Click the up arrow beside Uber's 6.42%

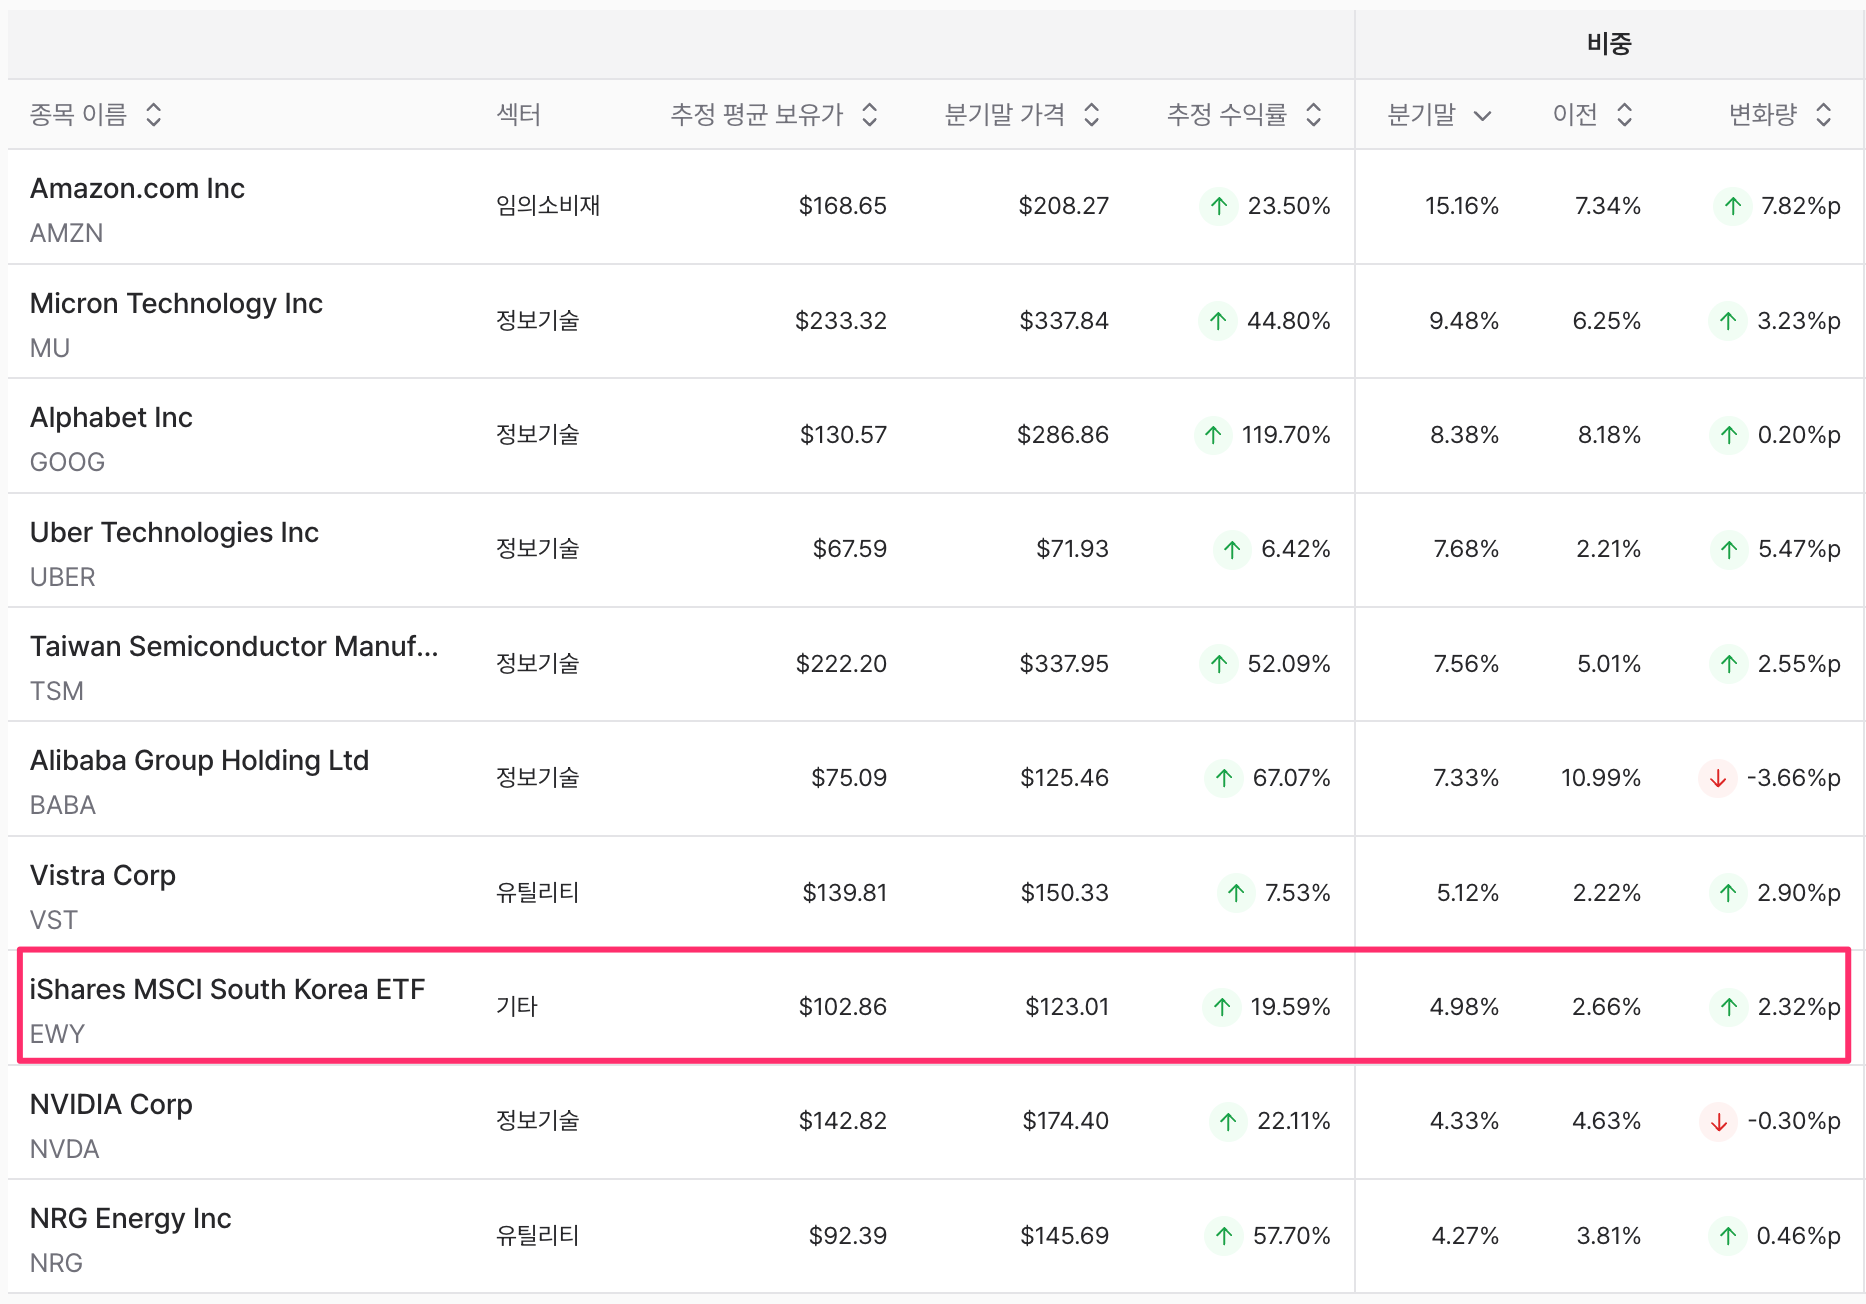pos(1232,550)
